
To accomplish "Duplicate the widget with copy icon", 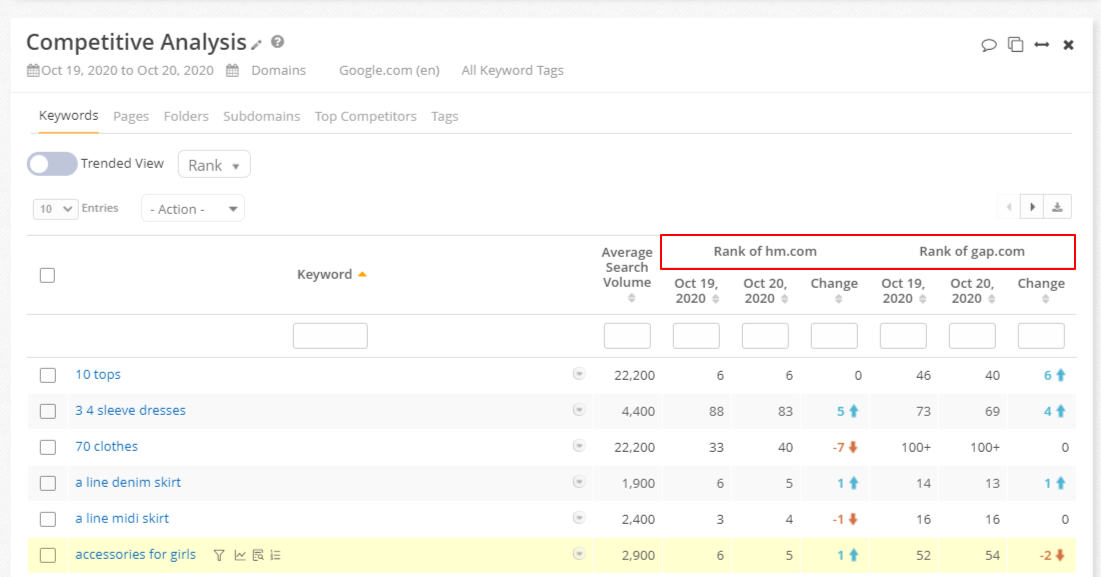I will click(1015, 45).
